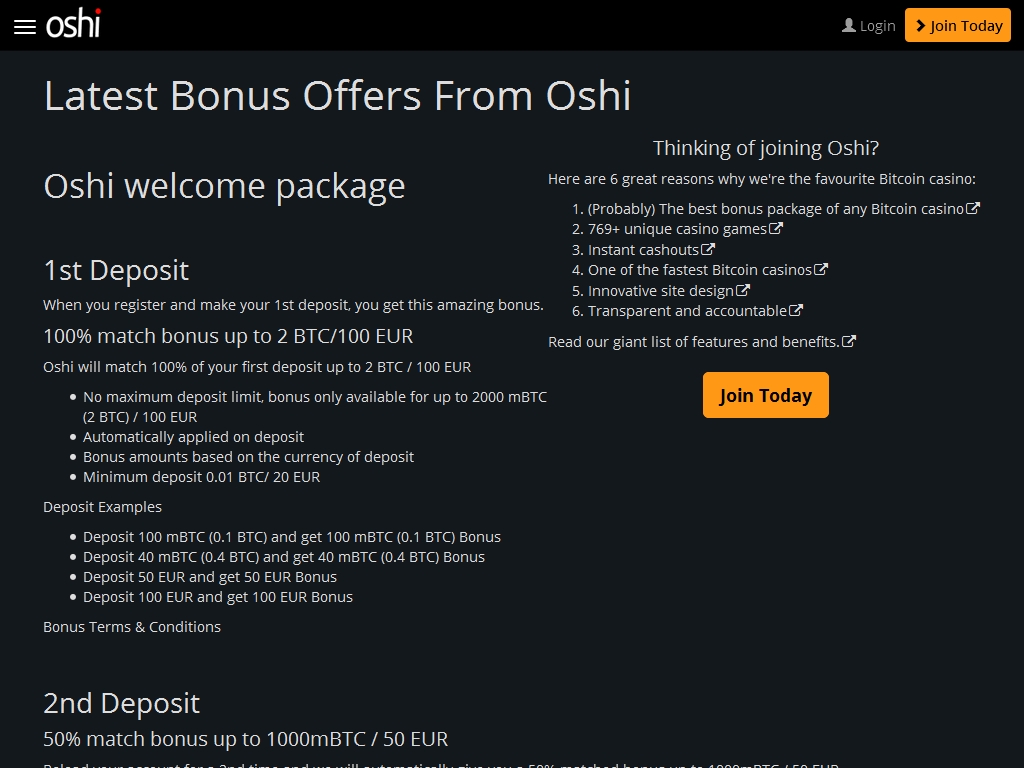Click external icon after Transparent and accountable

click(x=796, y=310)
